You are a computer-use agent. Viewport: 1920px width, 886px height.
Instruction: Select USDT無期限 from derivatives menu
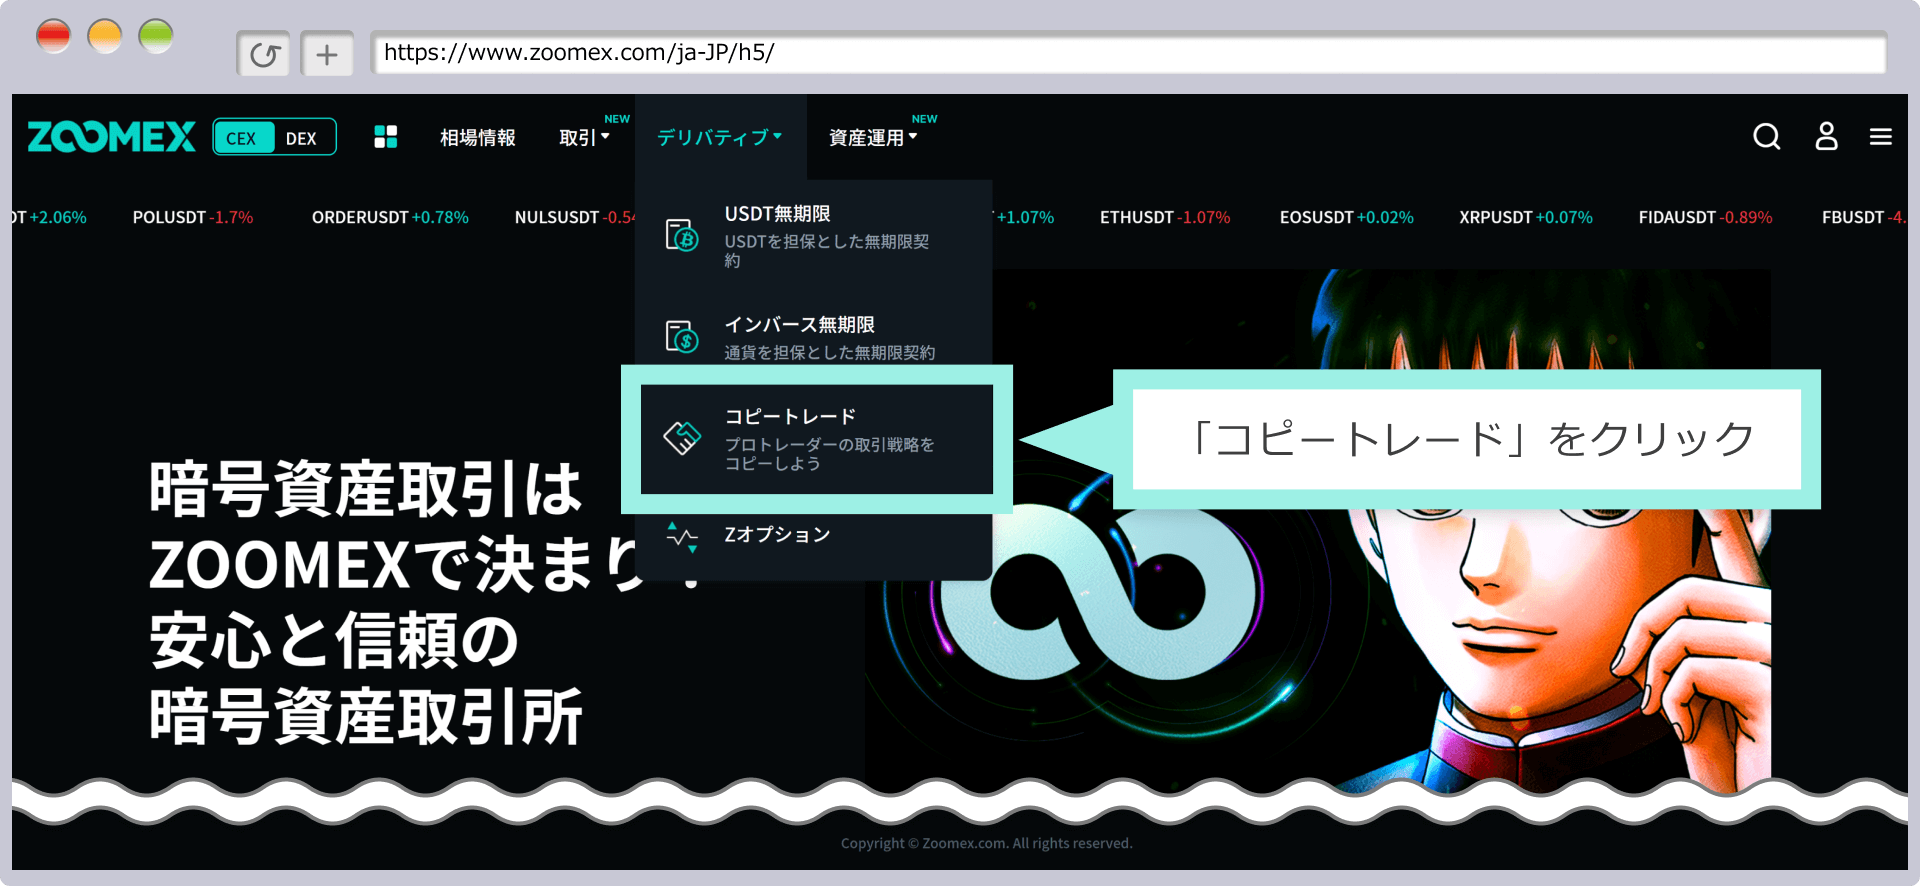pos(815,235)
